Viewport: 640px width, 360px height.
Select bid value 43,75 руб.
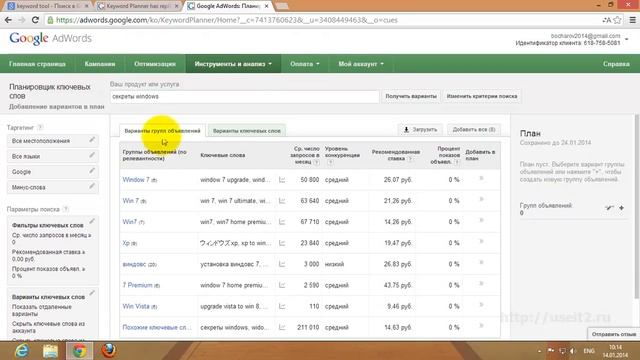tap(398, 285)
